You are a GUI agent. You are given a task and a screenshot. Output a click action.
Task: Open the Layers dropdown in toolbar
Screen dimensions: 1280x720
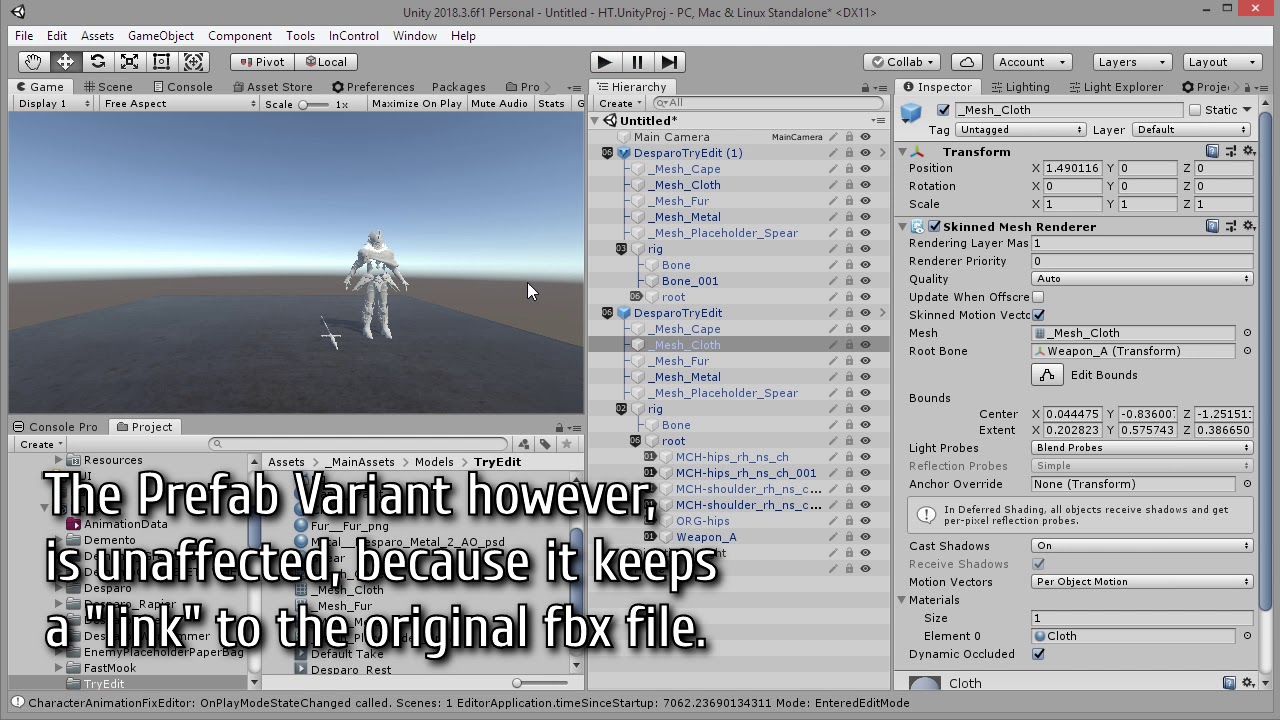click(1132, 62)
